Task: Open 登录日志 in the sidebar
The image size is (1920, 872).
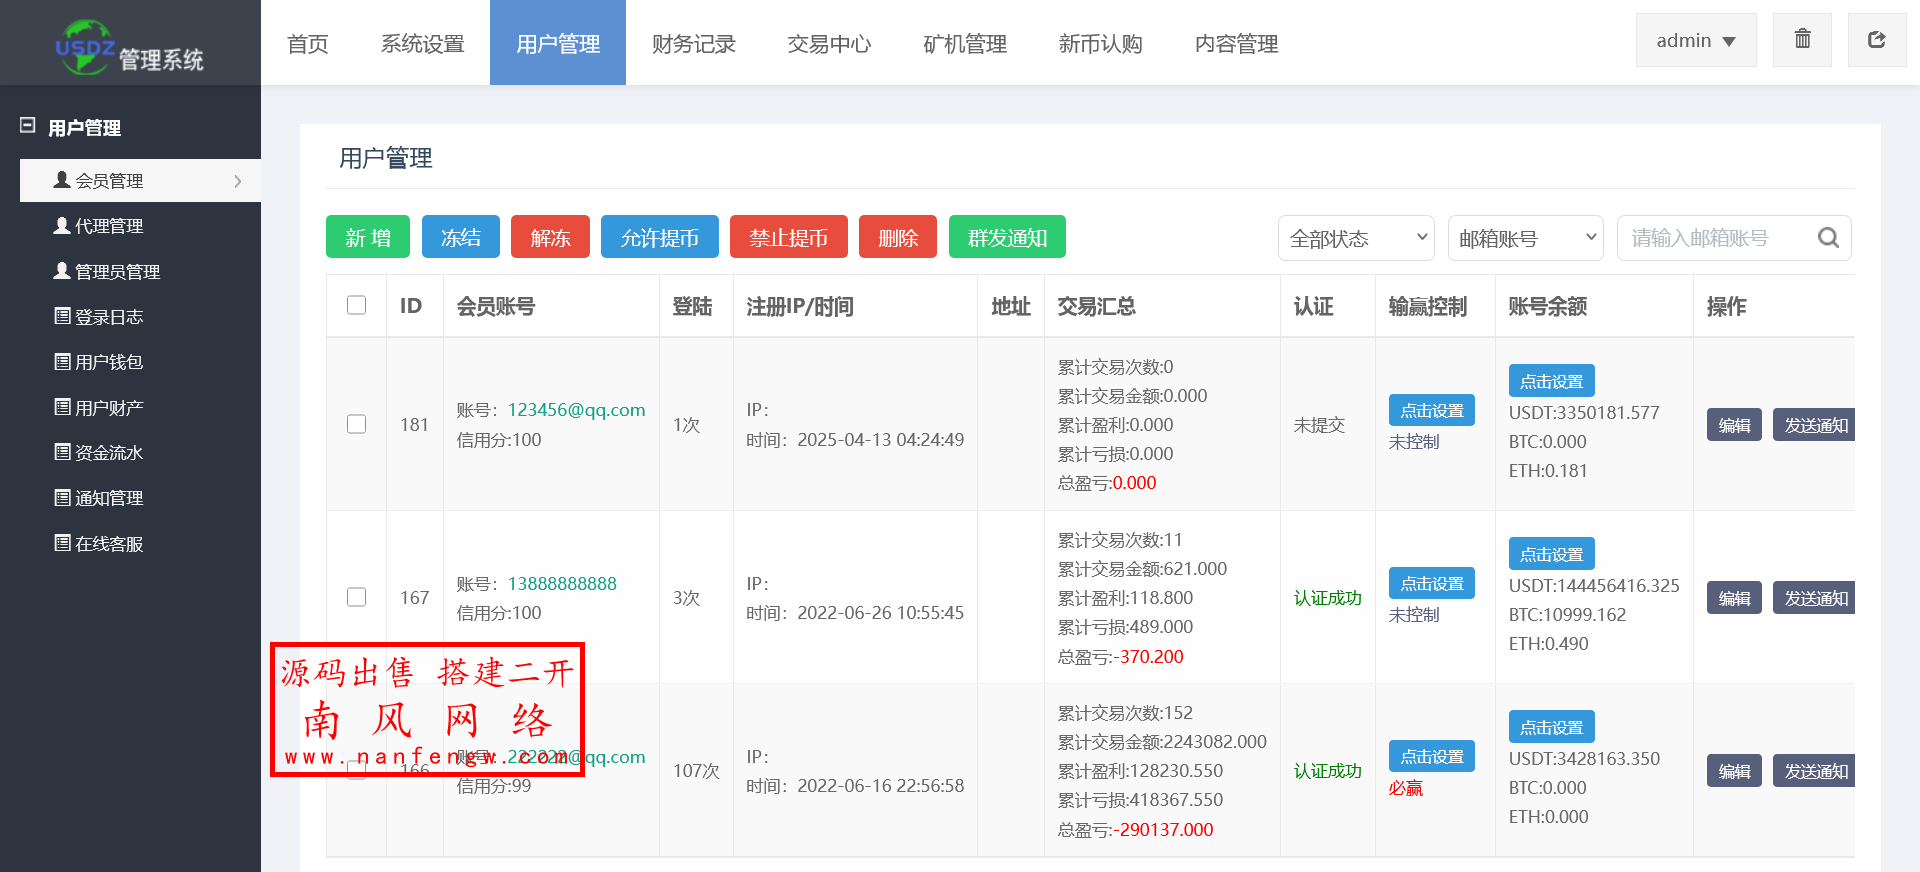Action: pyautogui.click(x=109, y=317)
